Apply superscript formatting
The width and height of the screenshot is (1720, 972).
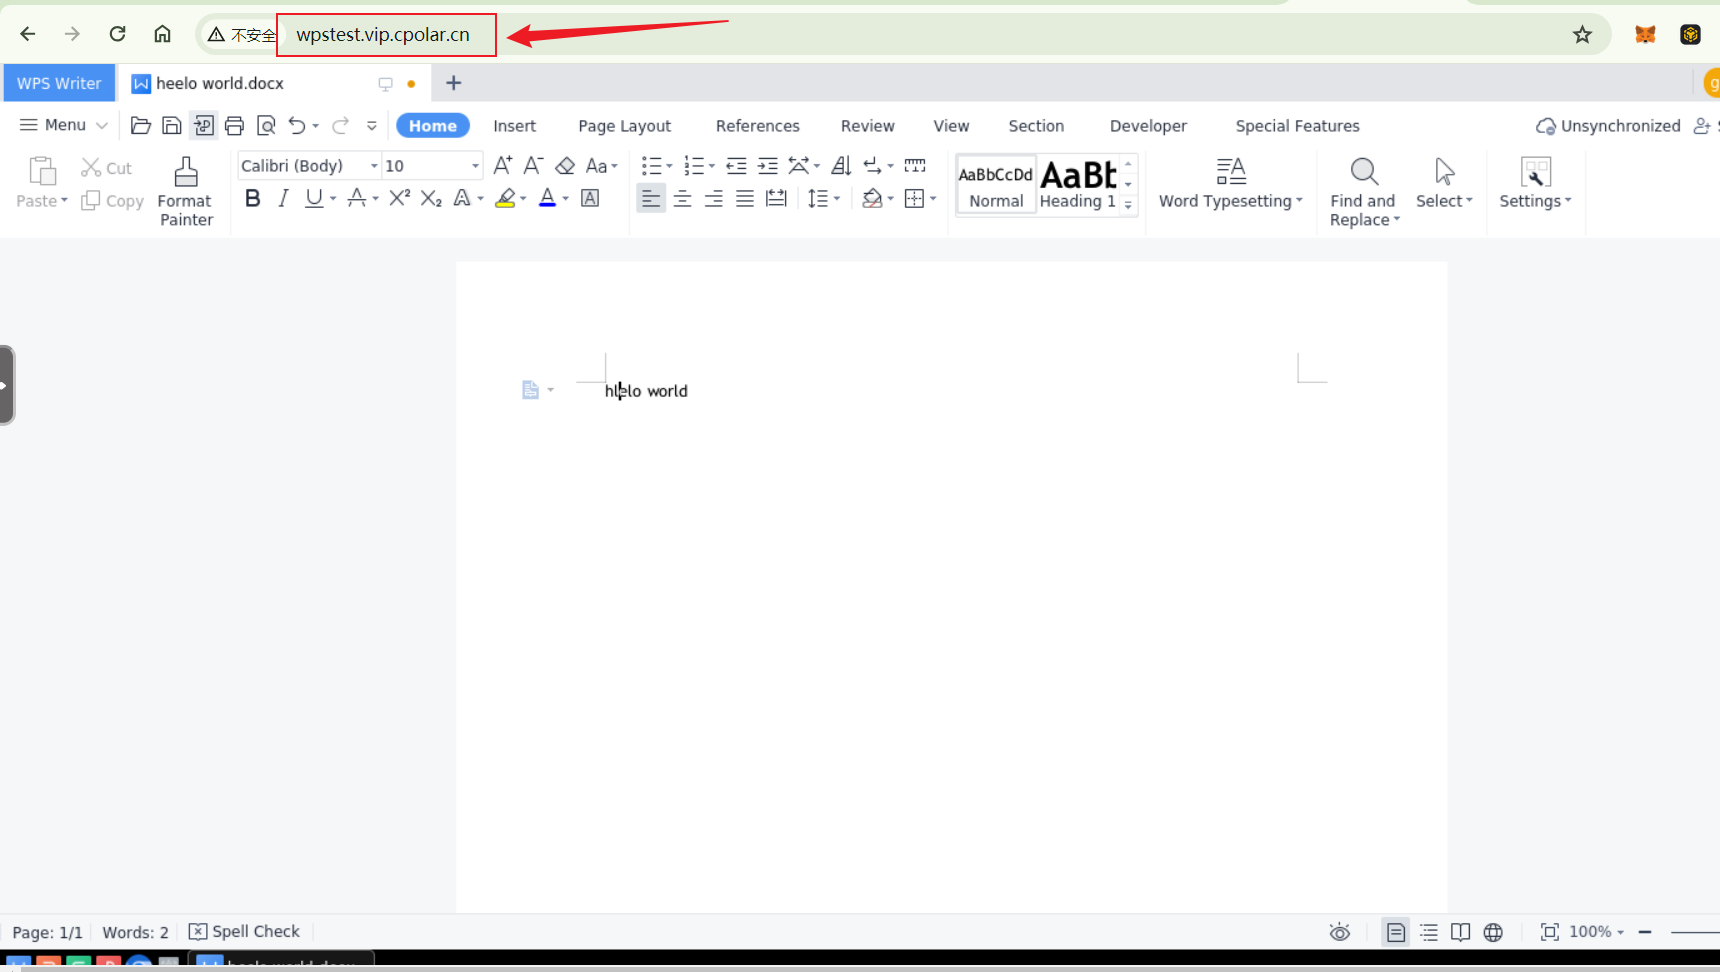399,198
